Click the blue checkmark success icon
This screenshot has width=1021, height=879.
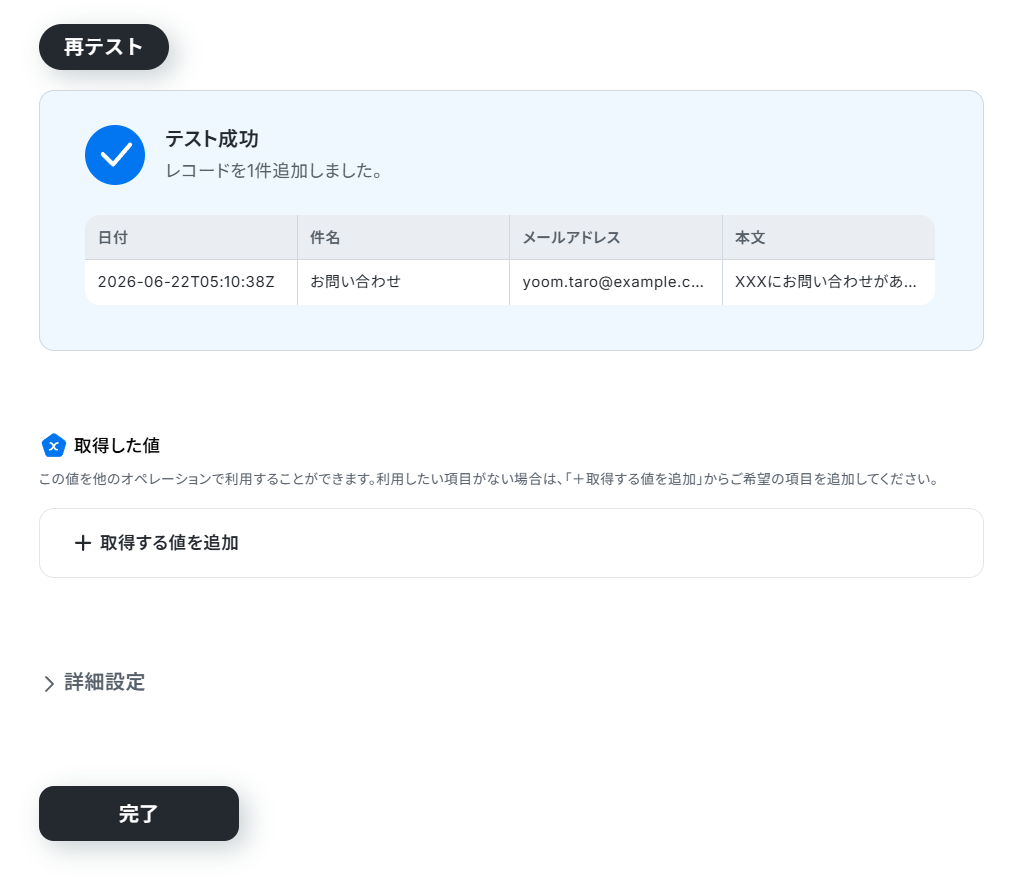[115, 155]
